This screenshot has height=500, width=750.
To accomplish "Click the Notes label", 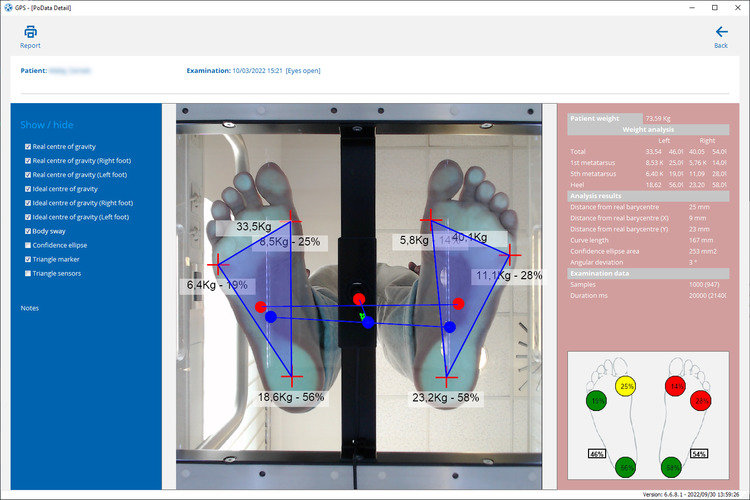I will point(30,308).
